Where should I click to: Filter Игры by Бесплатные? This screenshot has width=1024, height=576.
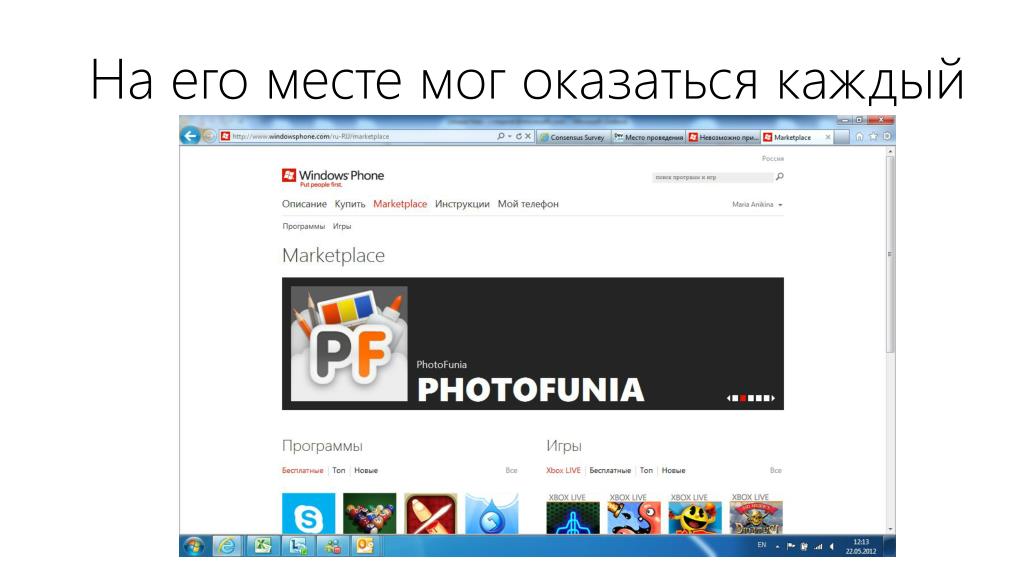[x=610, y=470]
